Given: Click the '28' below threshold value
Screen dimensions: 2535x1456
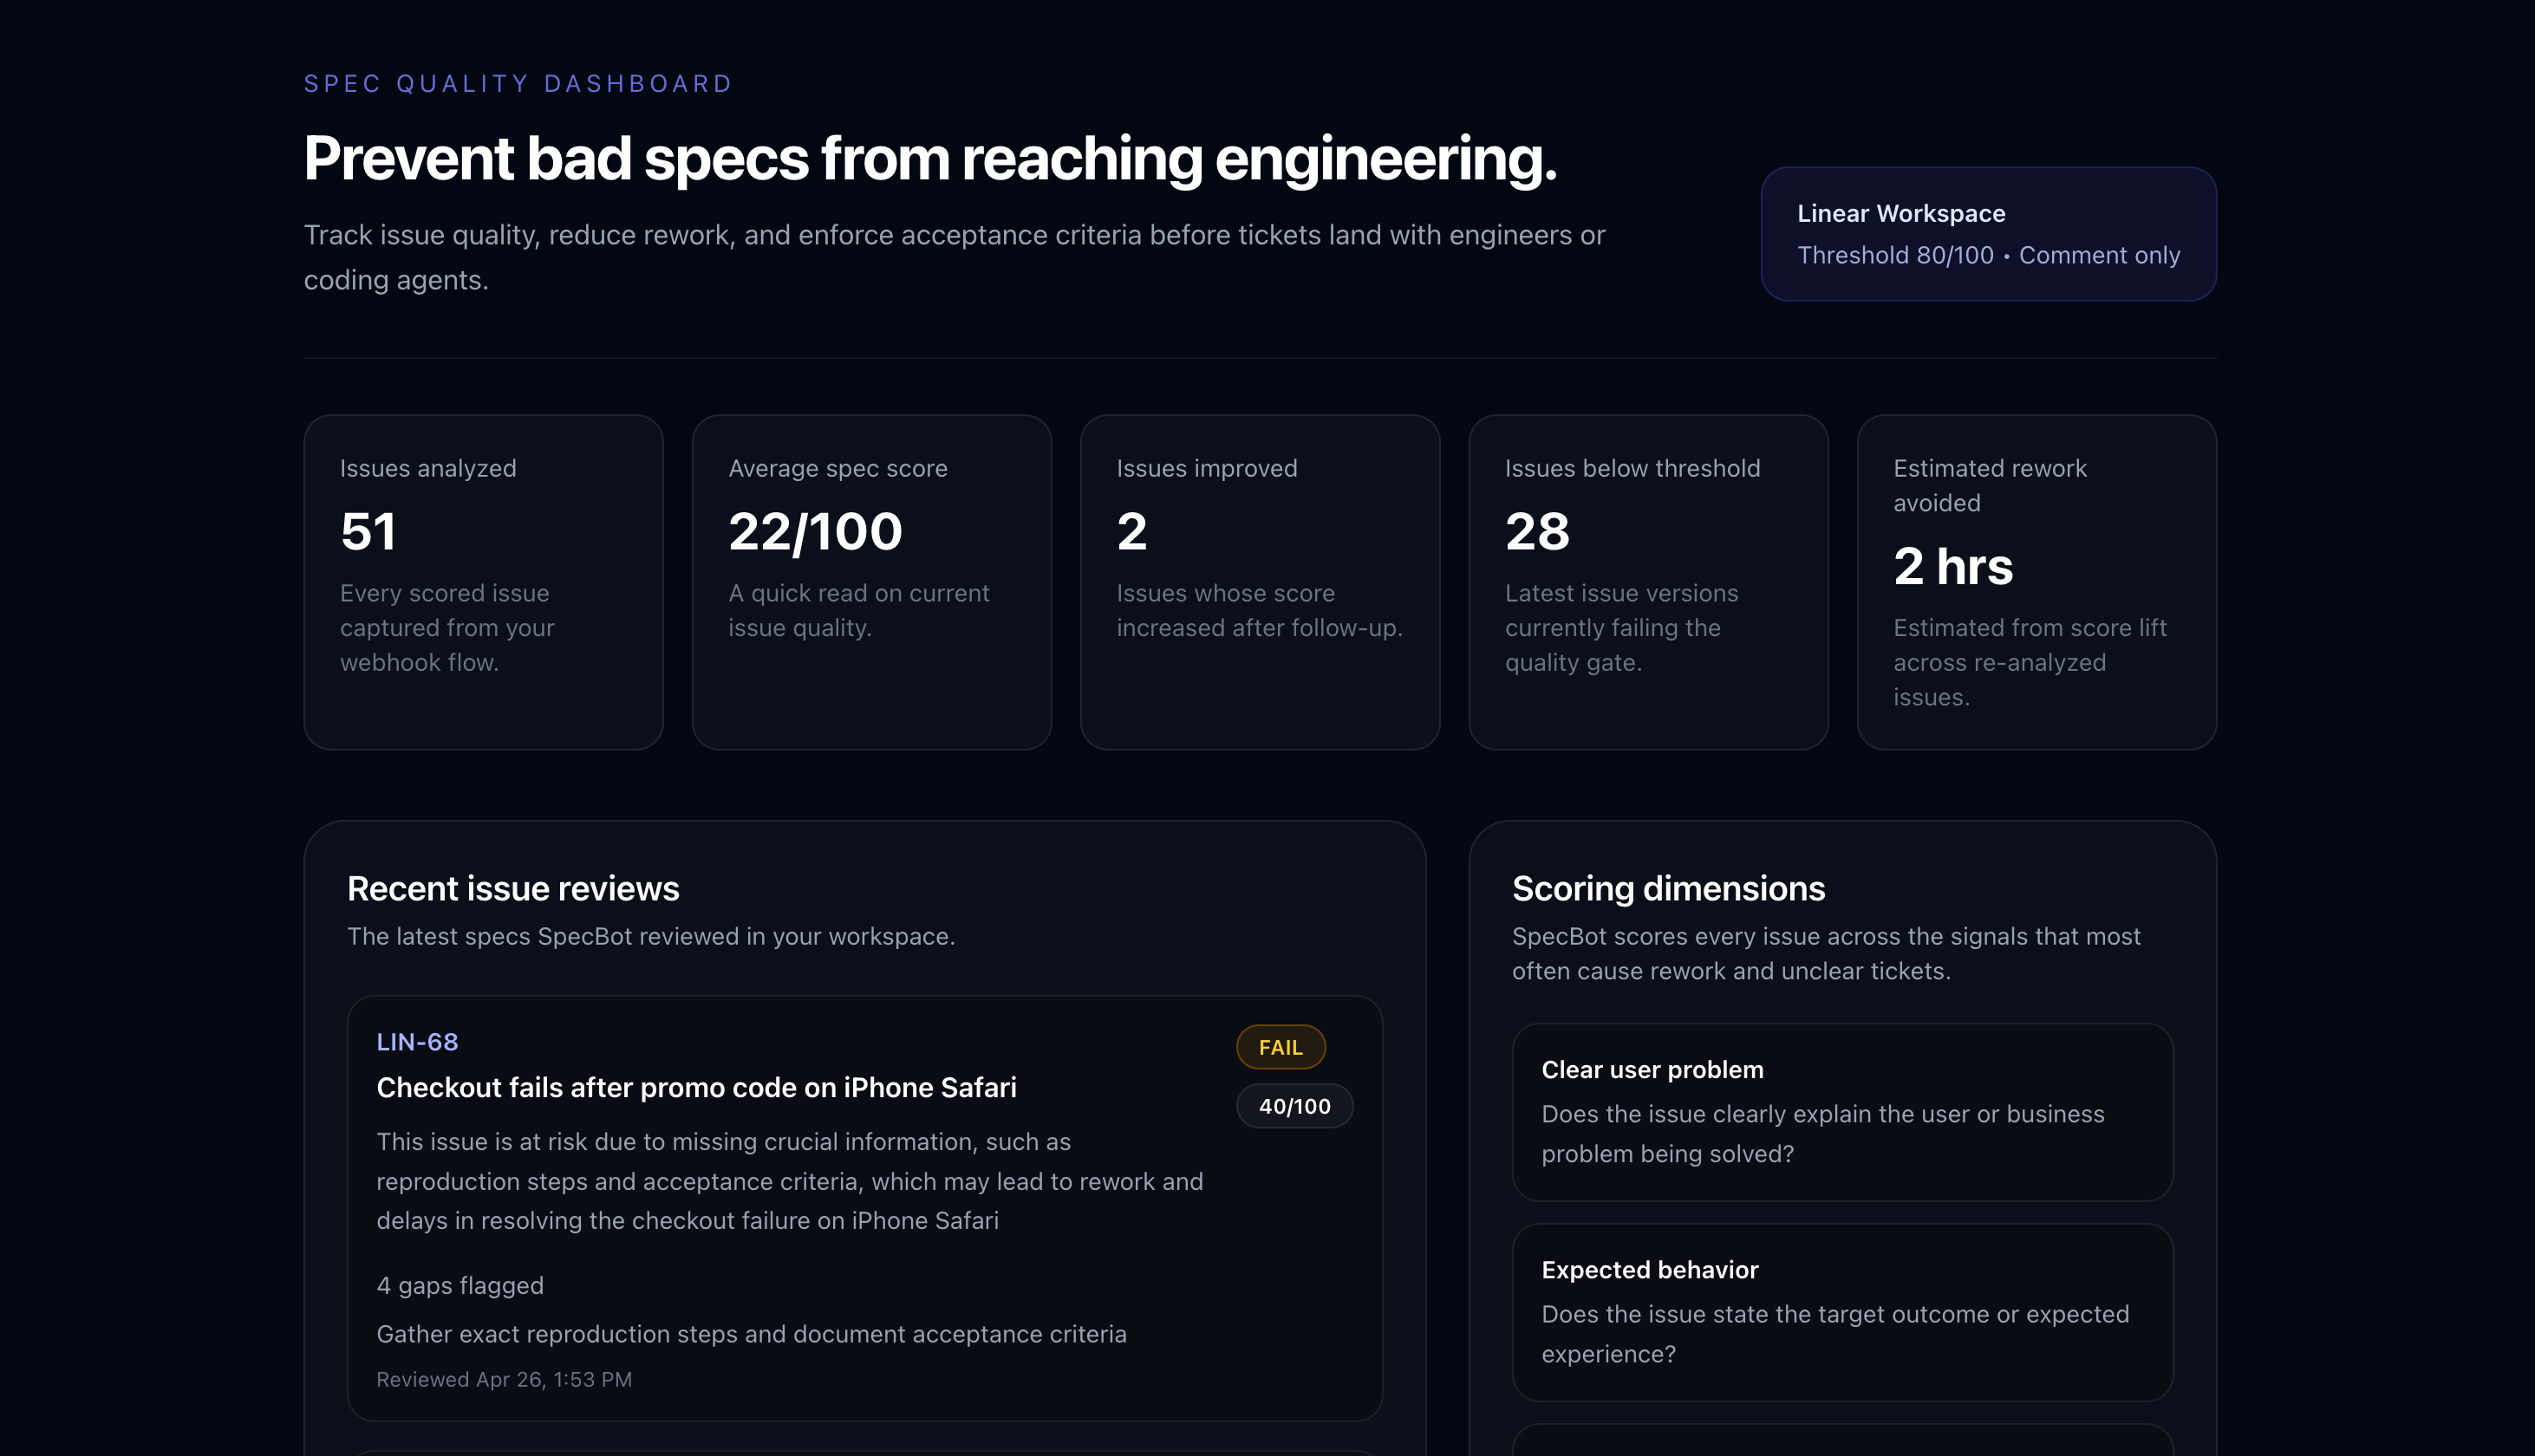Looking at the screenshot, I should [x=1537, y=532].
